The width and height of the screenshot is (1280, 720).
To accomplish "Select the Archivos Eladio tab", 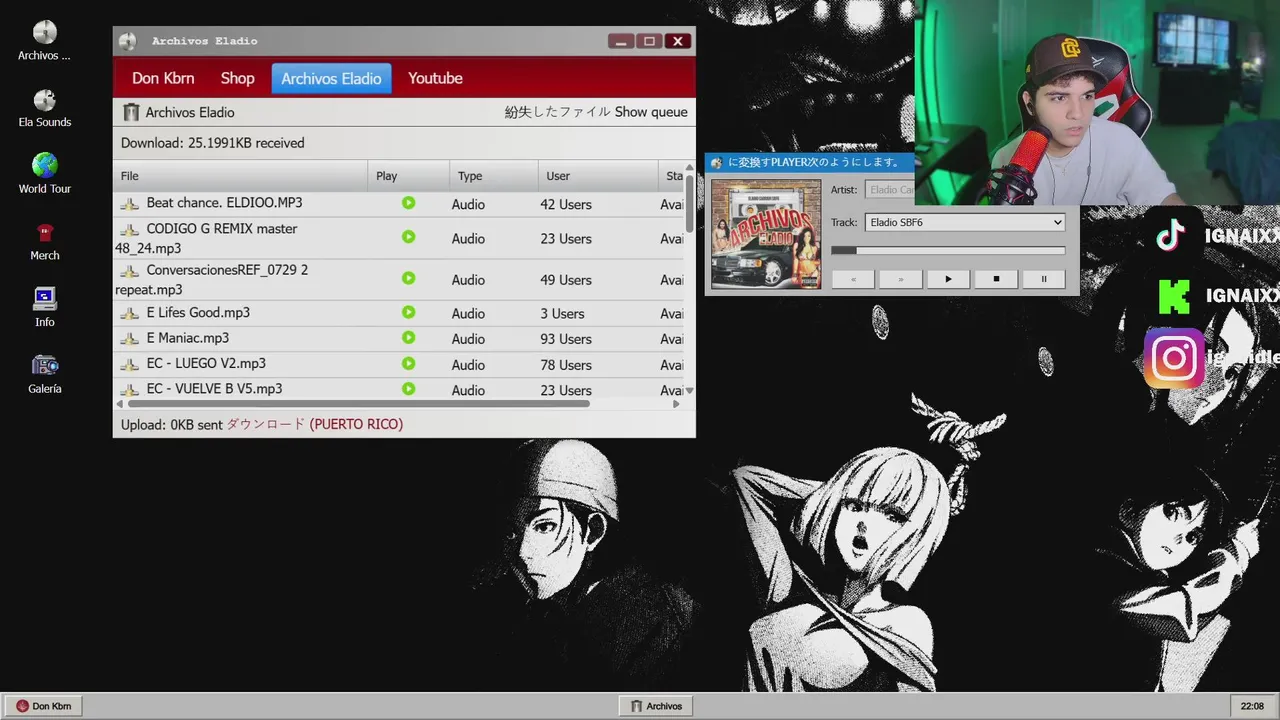I will coord(331,78).
